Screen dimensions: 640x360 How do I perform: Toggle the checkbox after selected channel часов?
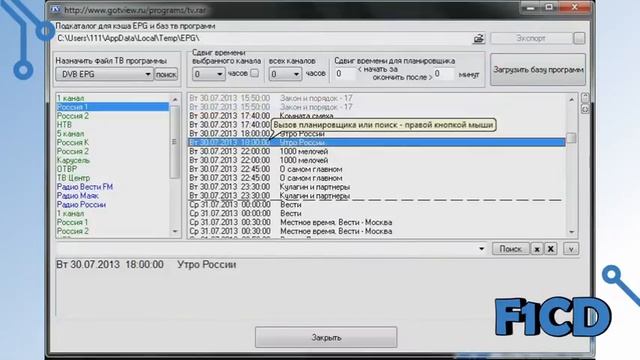click(x=254, y=73)
